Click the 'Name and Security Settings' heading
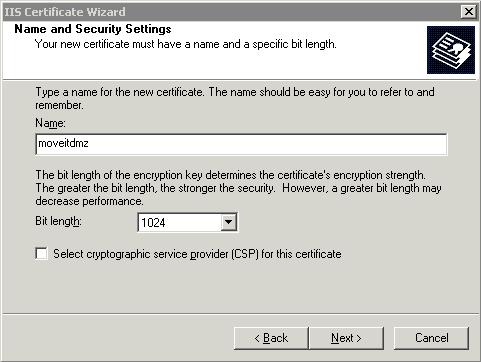The image size is (481, 362). pos(93,29)
